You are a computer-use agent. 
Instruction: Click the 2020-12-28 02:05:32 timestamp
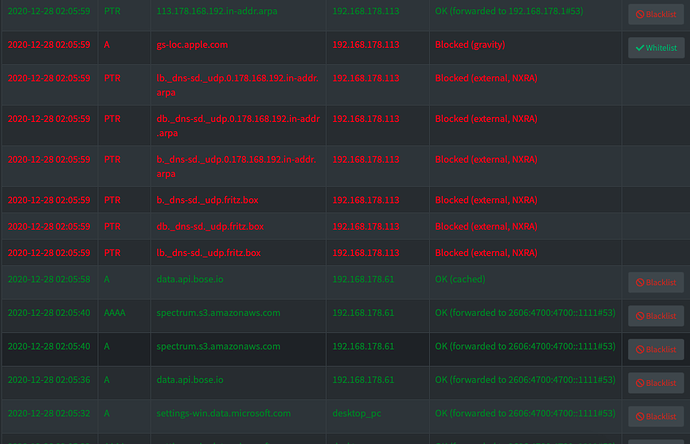(49, 413)
